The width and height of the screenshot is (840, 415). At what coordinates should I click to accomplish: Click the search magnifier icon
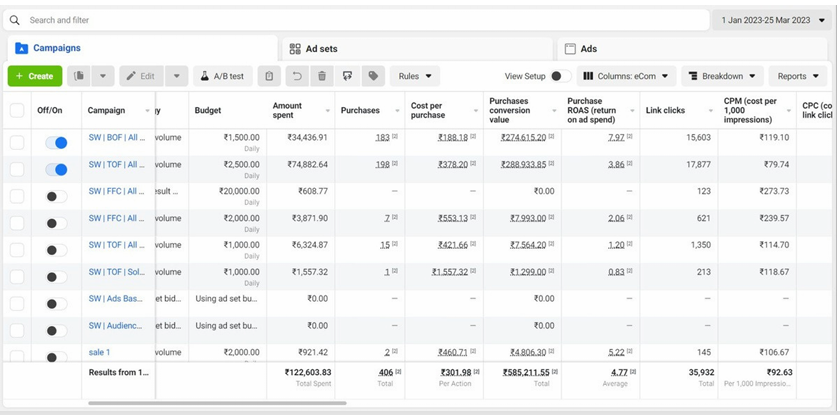pos(15,20)
